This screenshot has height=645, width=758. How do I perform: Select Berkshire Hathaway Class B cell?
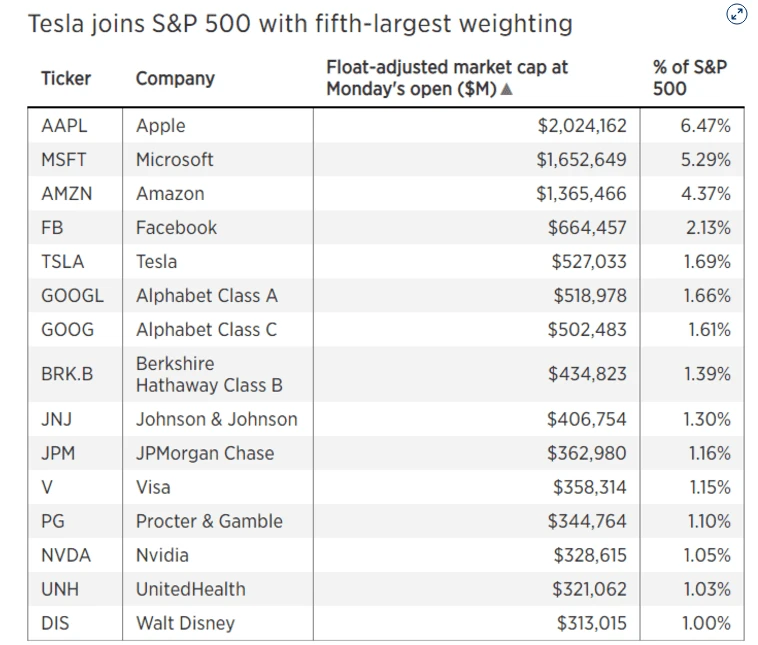coord(209,374)
